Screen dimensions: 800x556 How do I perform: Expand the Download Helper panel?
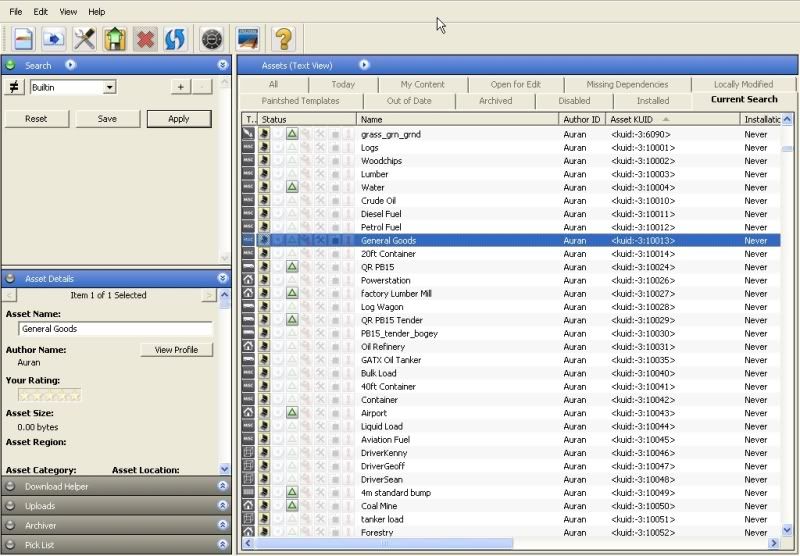[223, 487]
